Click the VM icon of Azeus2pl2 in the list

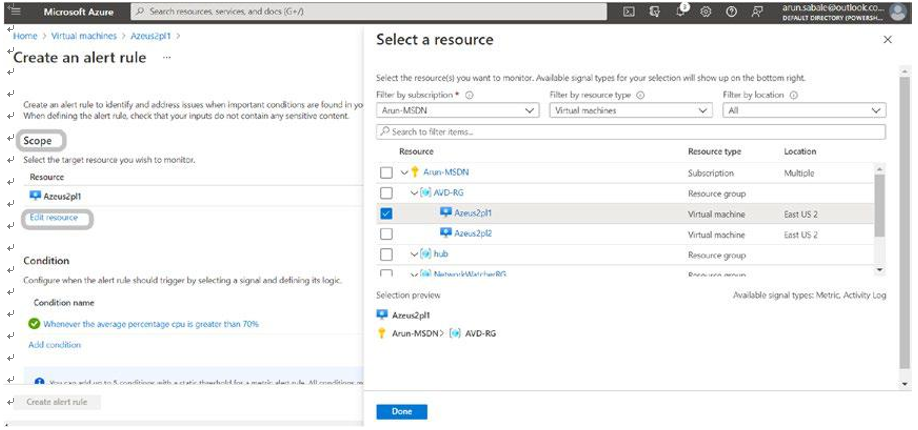point(446,233)
